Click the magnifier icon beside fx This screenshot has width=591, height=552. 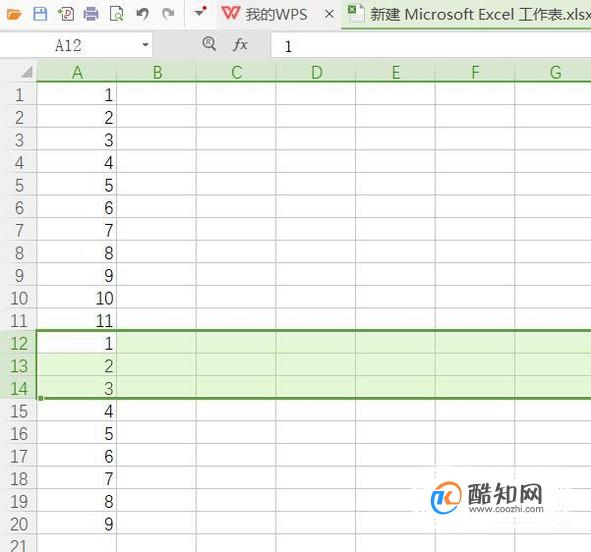pyautogui.click(x=209, y=44)
